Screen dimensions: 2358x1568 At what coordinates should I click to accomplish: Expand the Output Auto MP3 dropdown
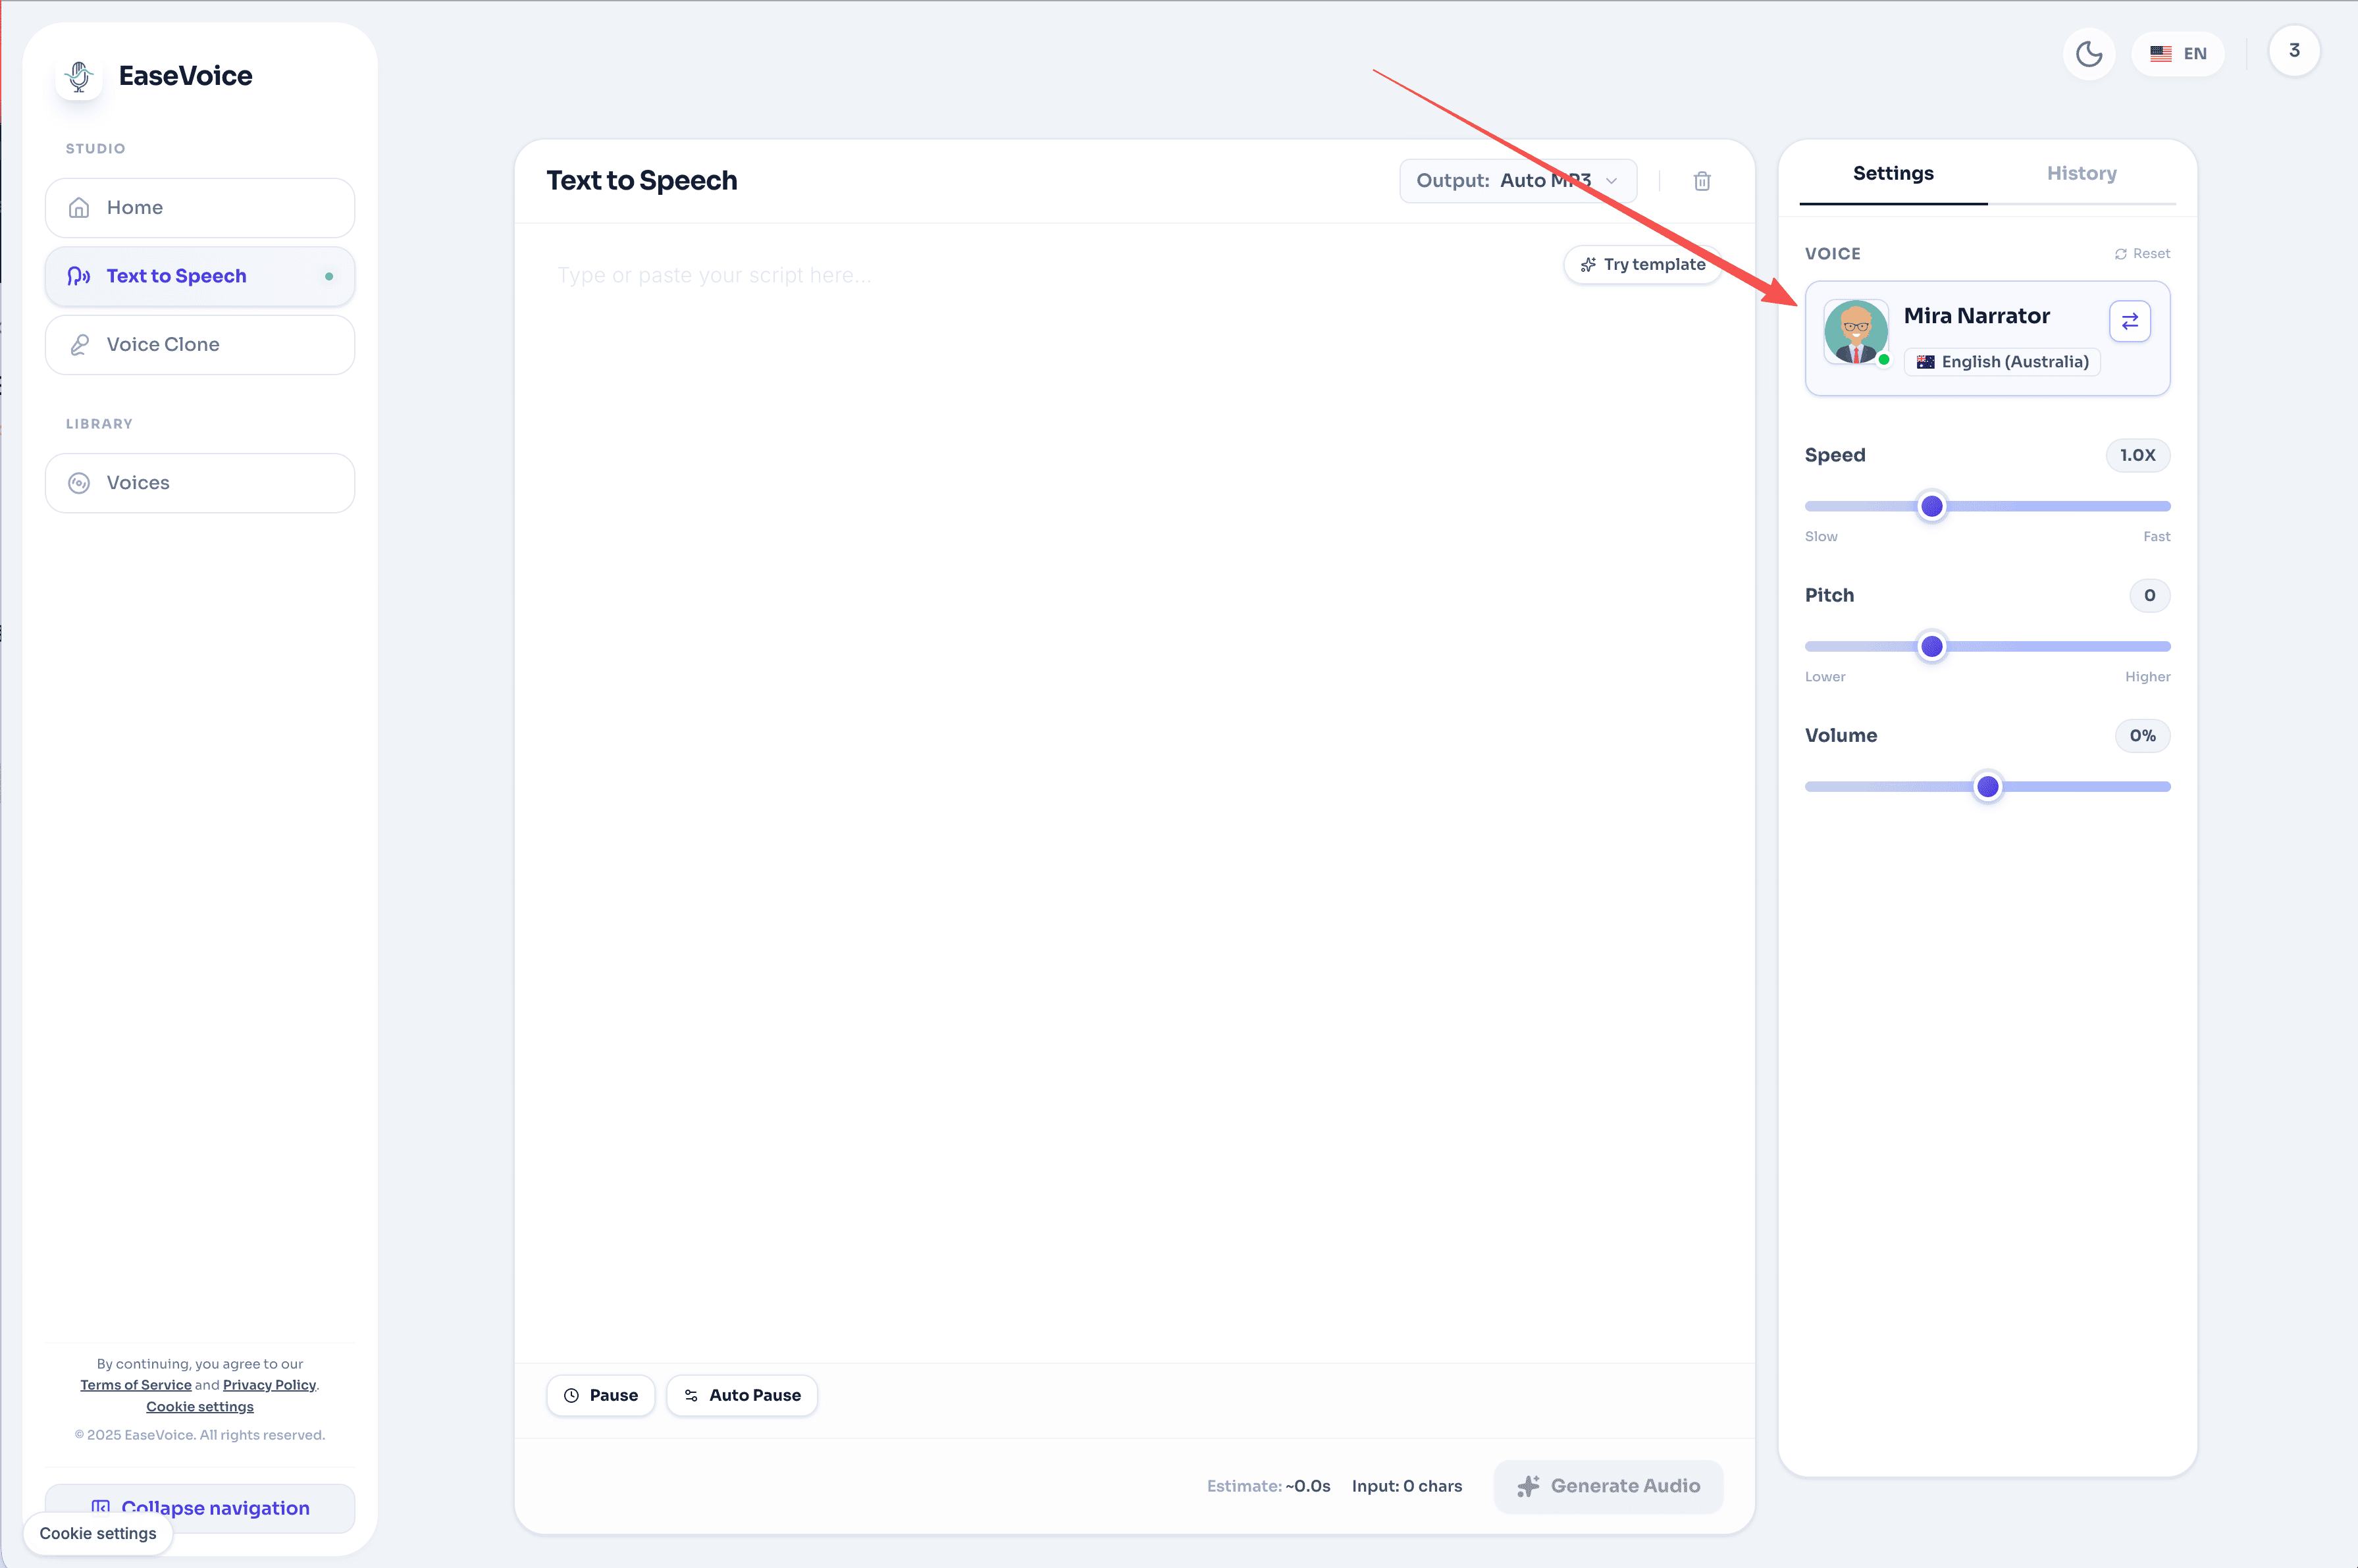coord(1516,181)
